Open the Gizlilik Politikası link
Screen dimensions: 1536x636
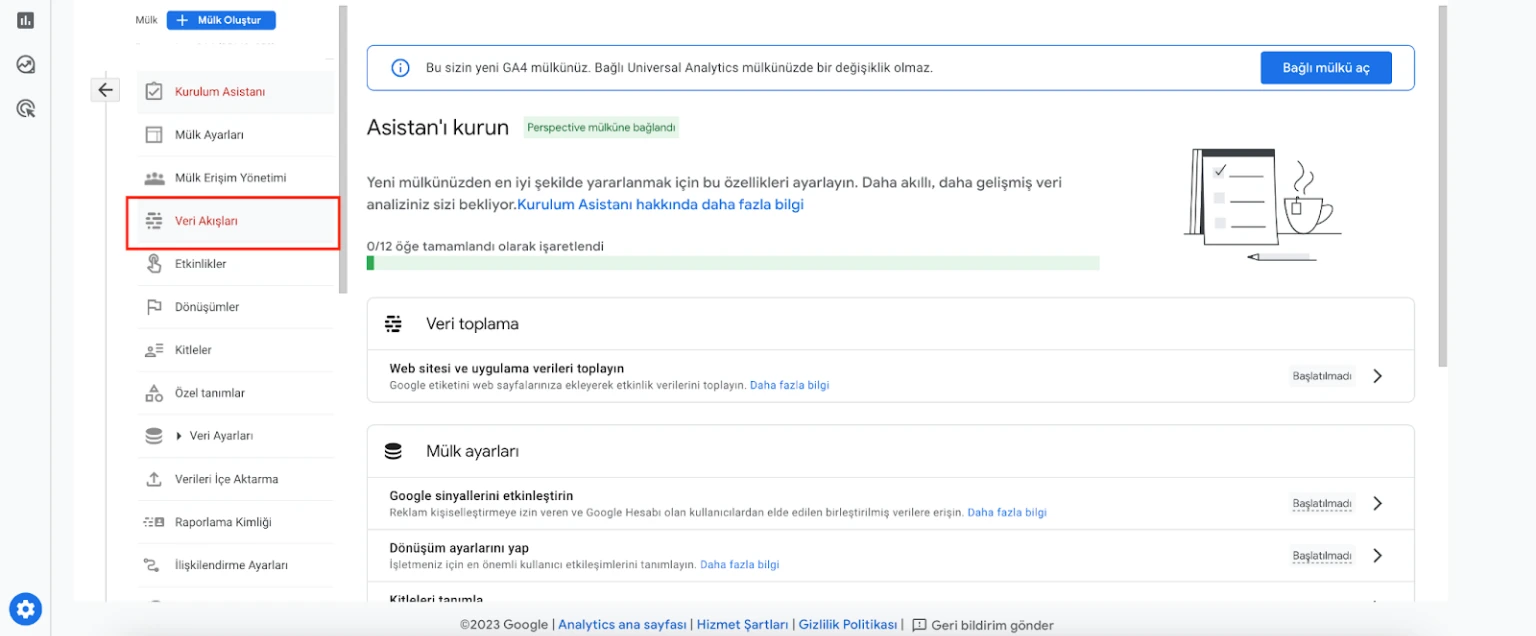(848, 623)
